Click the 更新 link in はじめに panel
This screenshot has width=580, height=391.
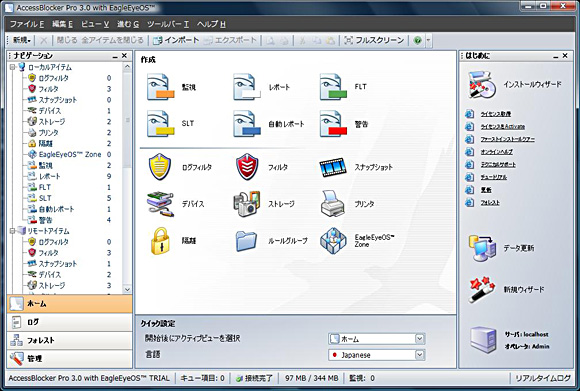tap(486, 190)
